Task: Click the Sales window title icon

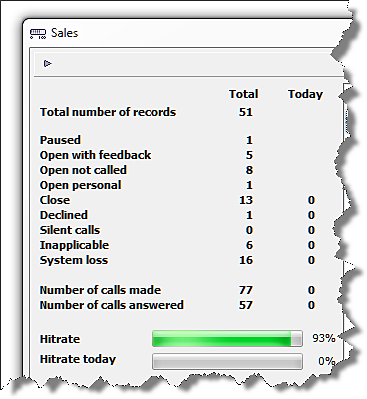Action: pyautogui.click(x=38, y=34)
